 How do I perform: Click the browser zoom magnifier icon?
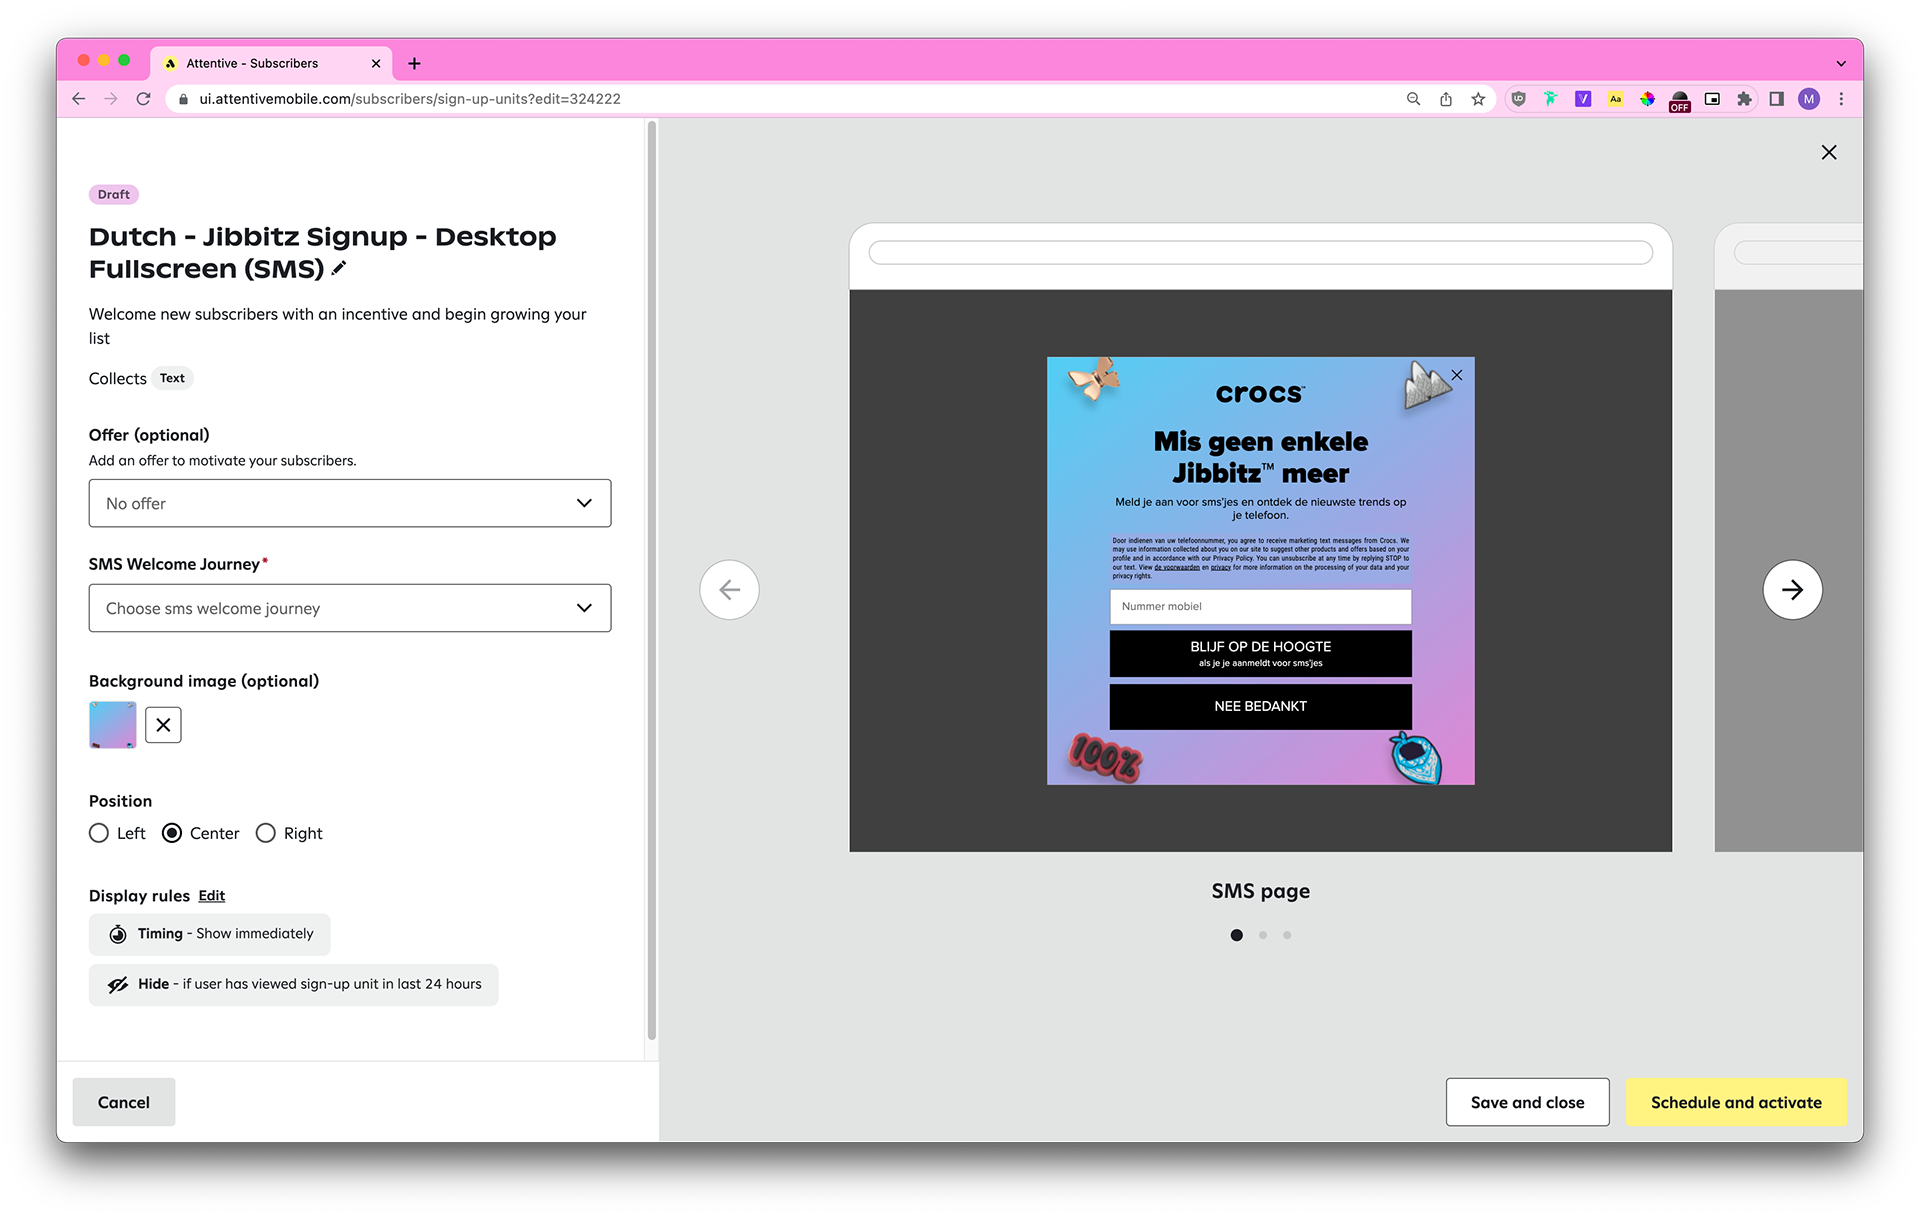[1413, 99]
